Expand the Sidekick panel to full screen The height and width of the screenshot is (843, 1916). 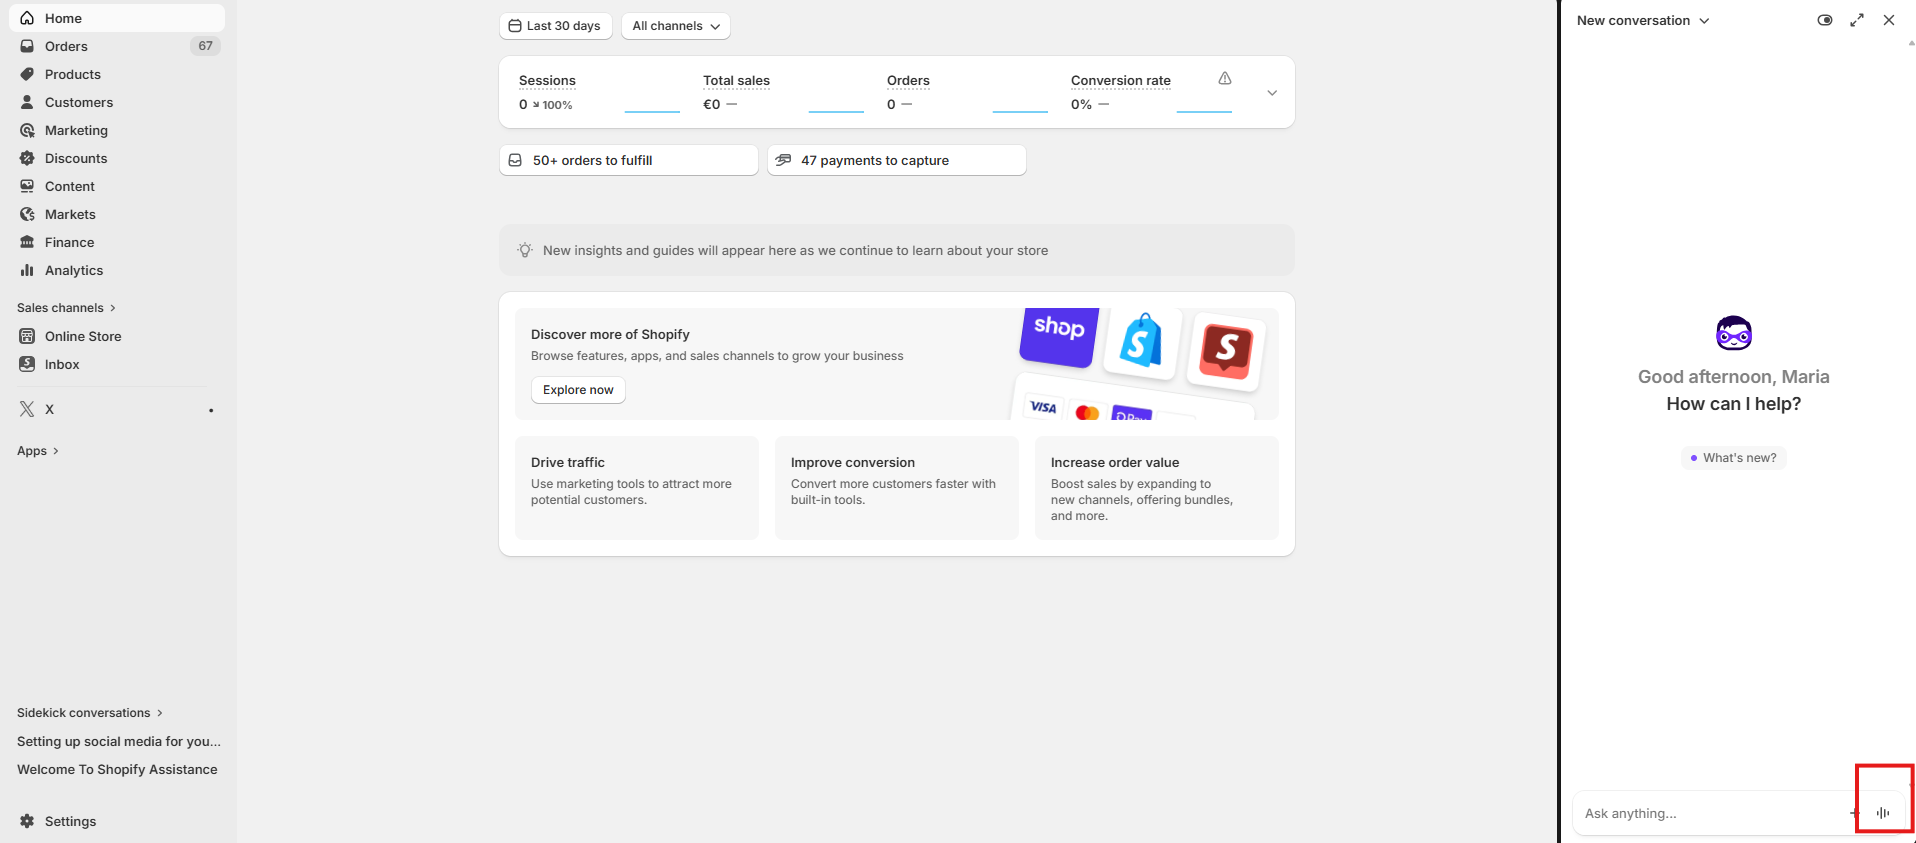(1857, 20)
